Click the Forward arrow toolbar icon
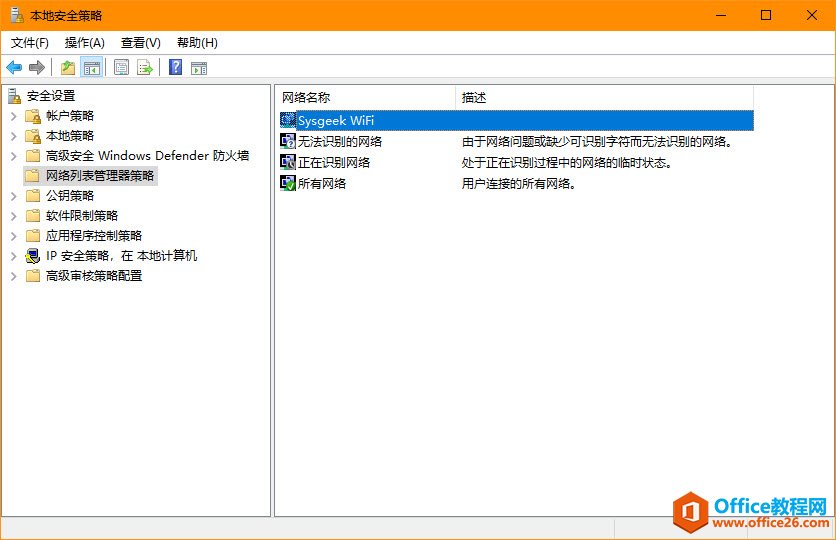 coord(37,68)
